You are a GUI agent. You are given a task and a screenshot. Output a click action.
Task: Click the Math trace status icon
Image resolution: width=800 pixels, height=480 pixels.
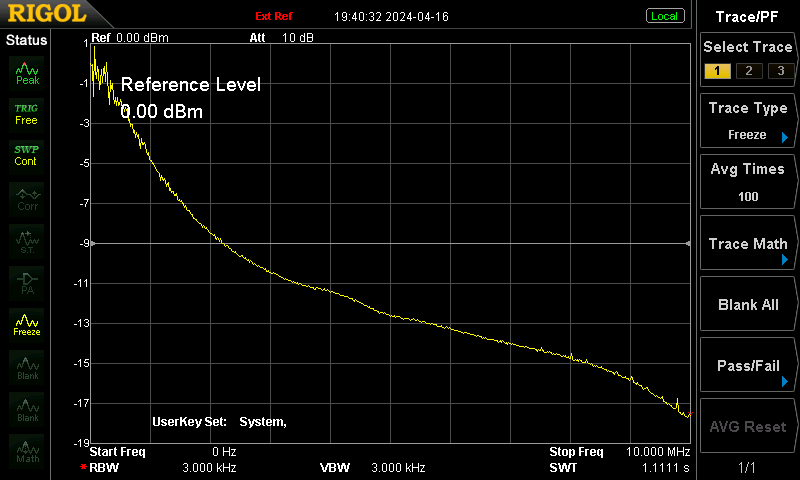coord(27,451)
